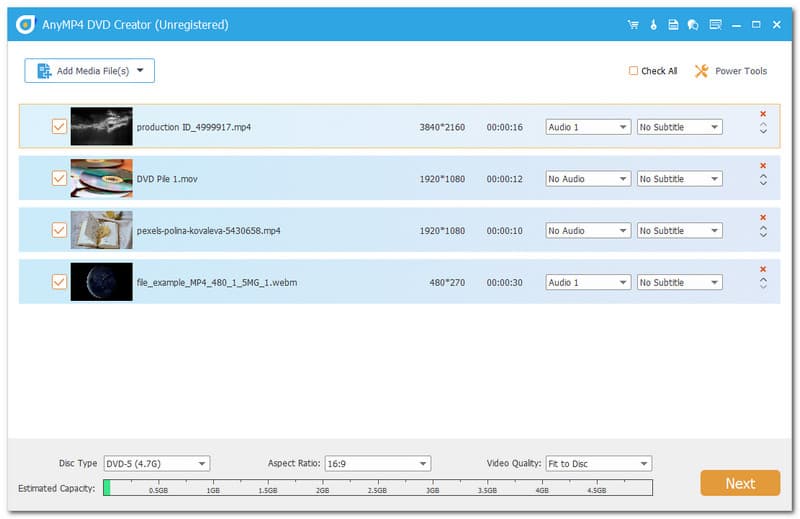
Task: Delete DVD Pile 1.mov using red X
Action: (x=763, y=166)
